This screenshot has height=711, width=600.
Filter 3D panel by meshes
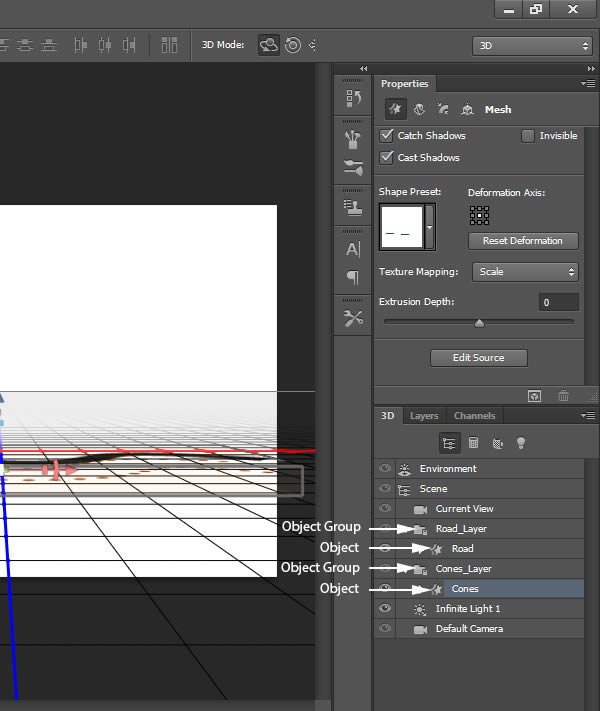tap(473, 443)
